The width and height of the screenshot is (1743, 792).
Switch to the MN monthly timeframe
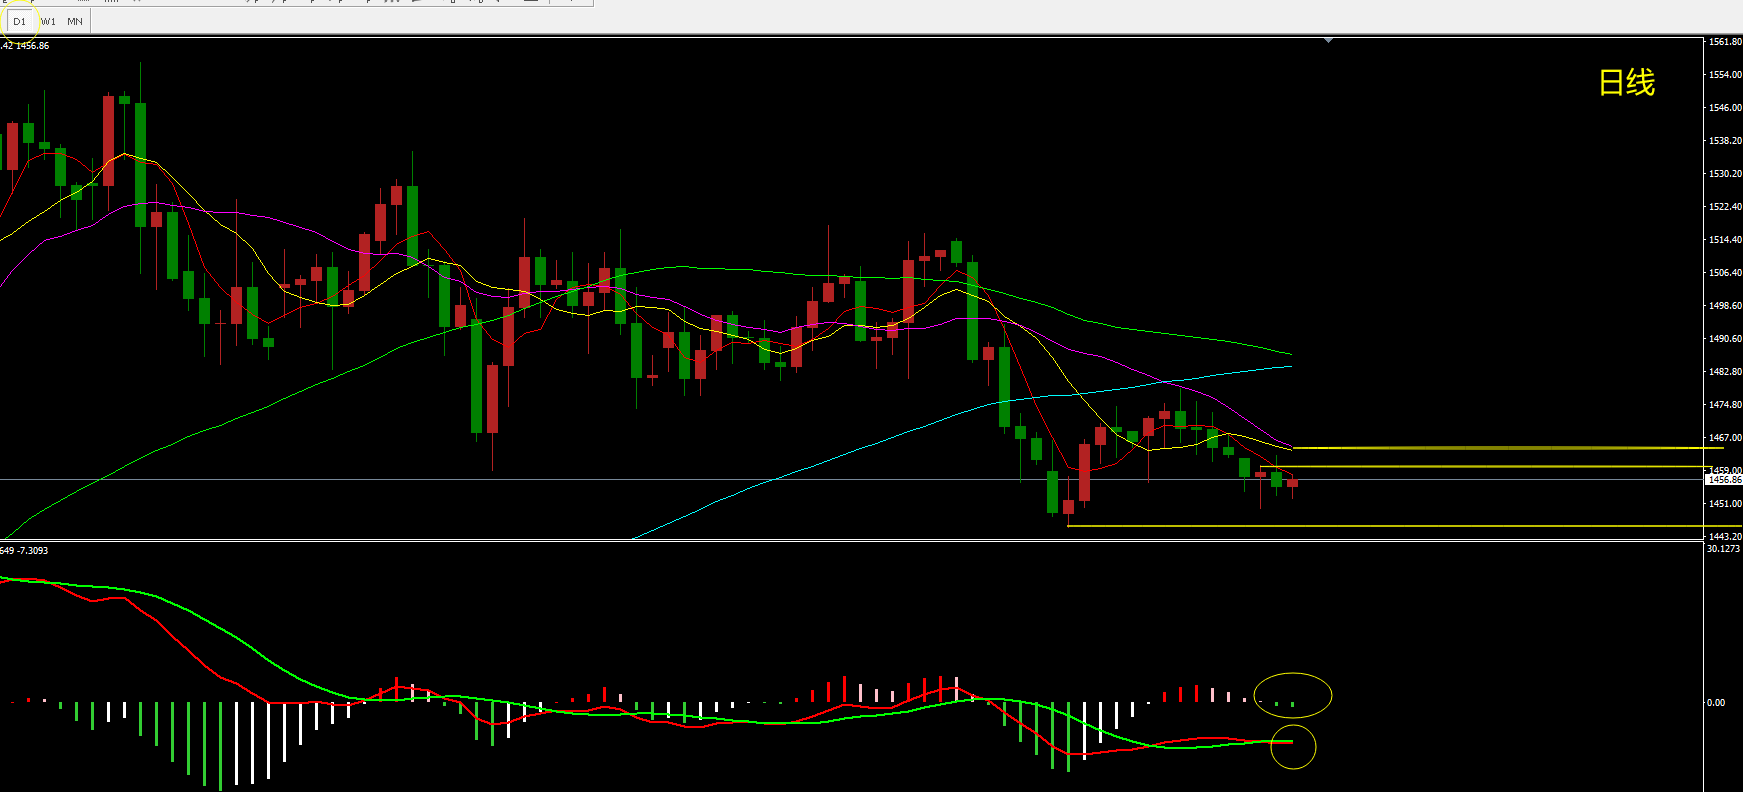click(75, 21)
